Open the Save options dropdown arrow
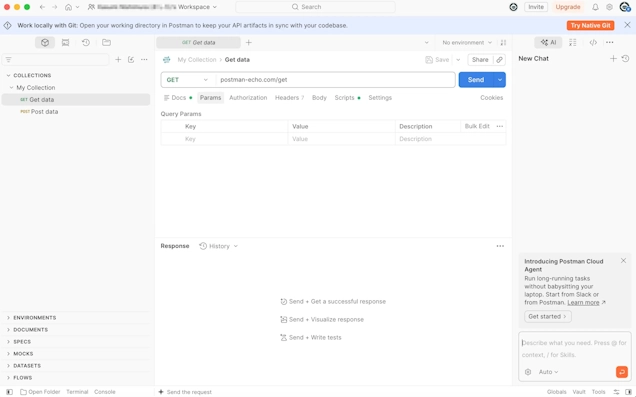This screenshot has width=636, height=397. pyautogui.click(x=458, y=60)
